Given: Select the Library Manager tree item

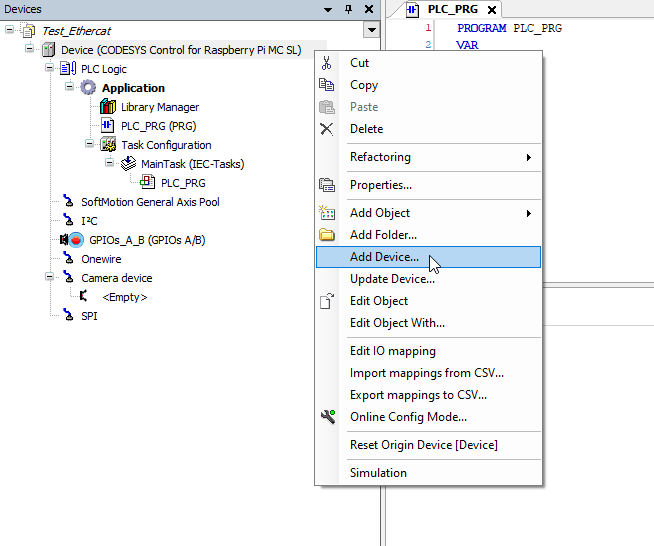Looking at the screenshot, I should pos(160,107).
